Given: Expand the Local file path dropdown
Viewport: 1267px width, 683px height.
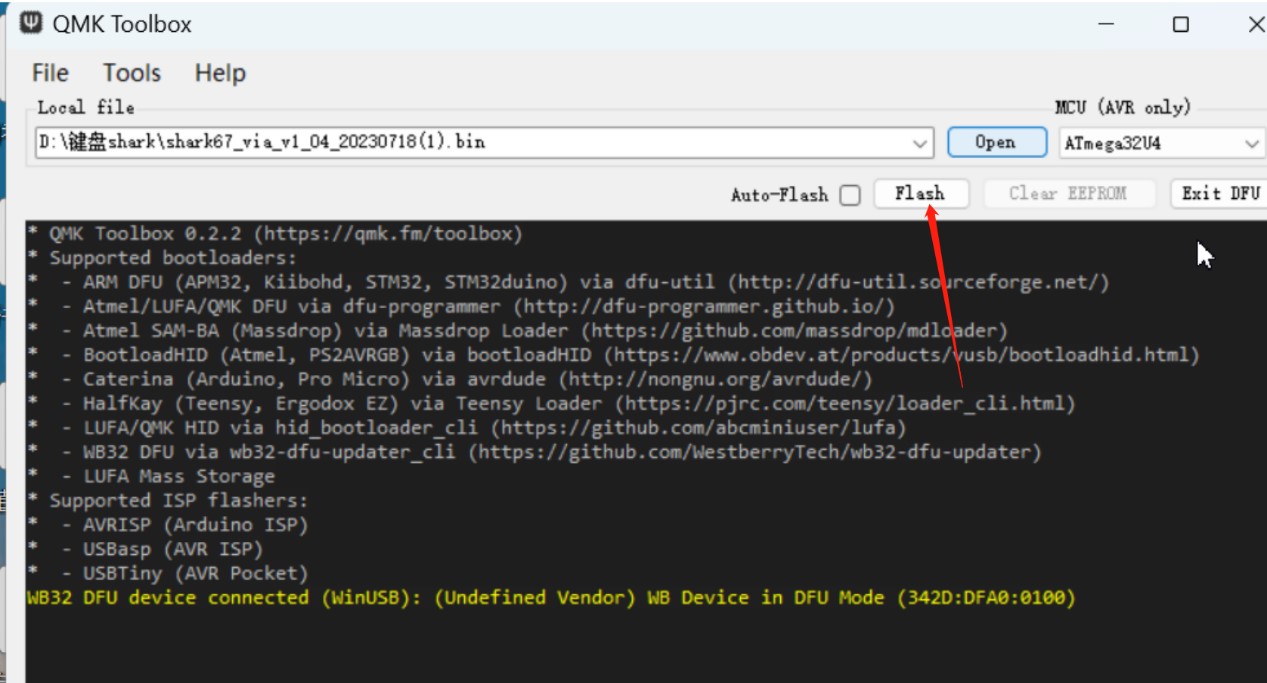Looking at the screenshot, I should [x=920, y=143].
